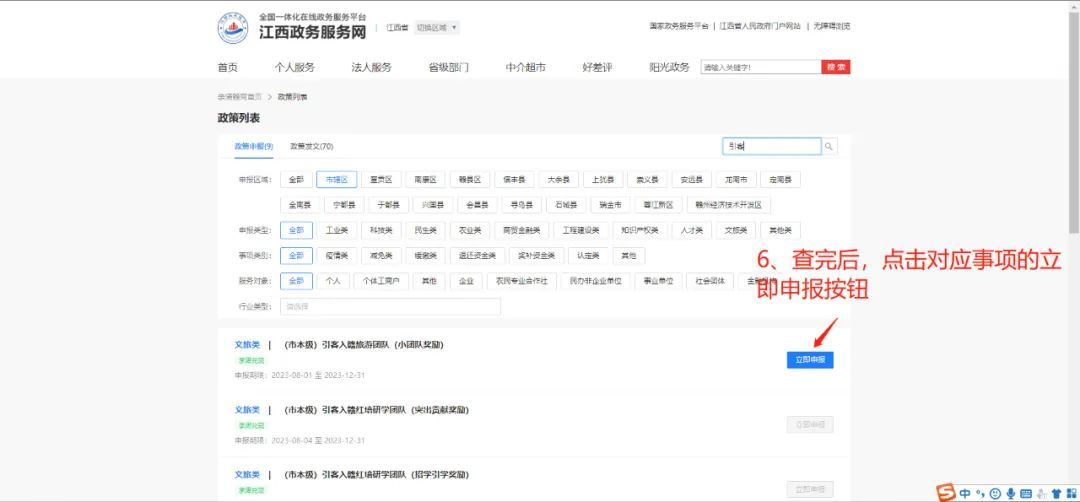Choose the 瑞金市 region filter
The height and width of the screenshot is (502, 1080).
point(610,205)
